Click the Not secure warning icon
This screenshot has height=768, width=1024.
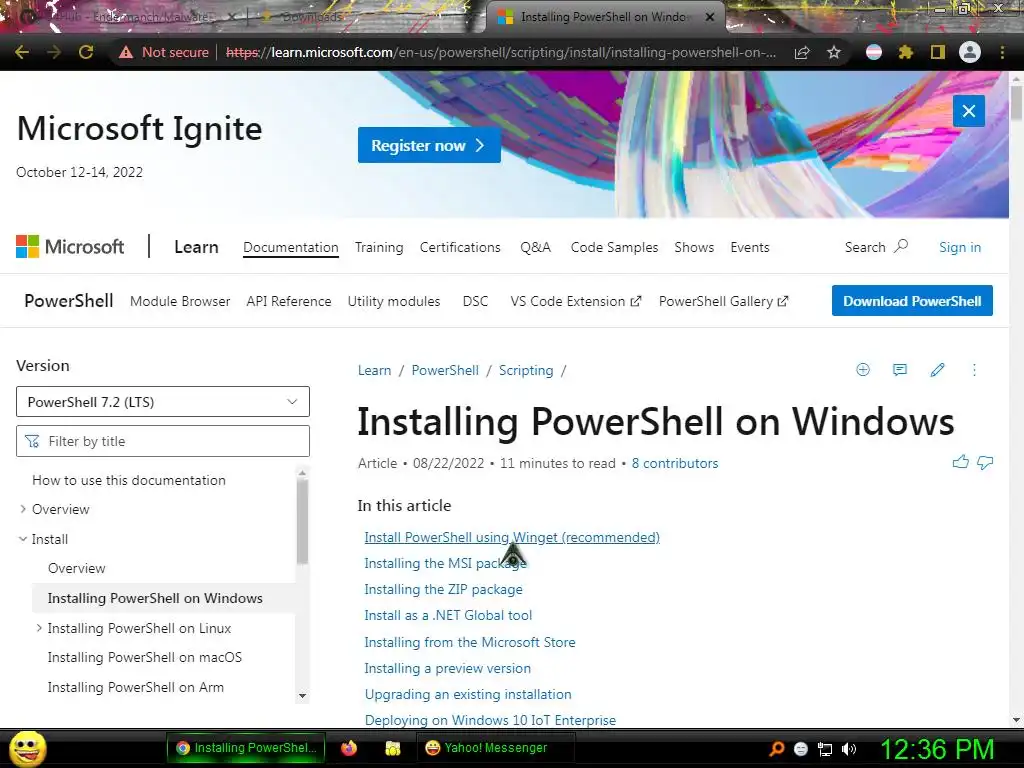pyautogui.click(x=126, y=52)
